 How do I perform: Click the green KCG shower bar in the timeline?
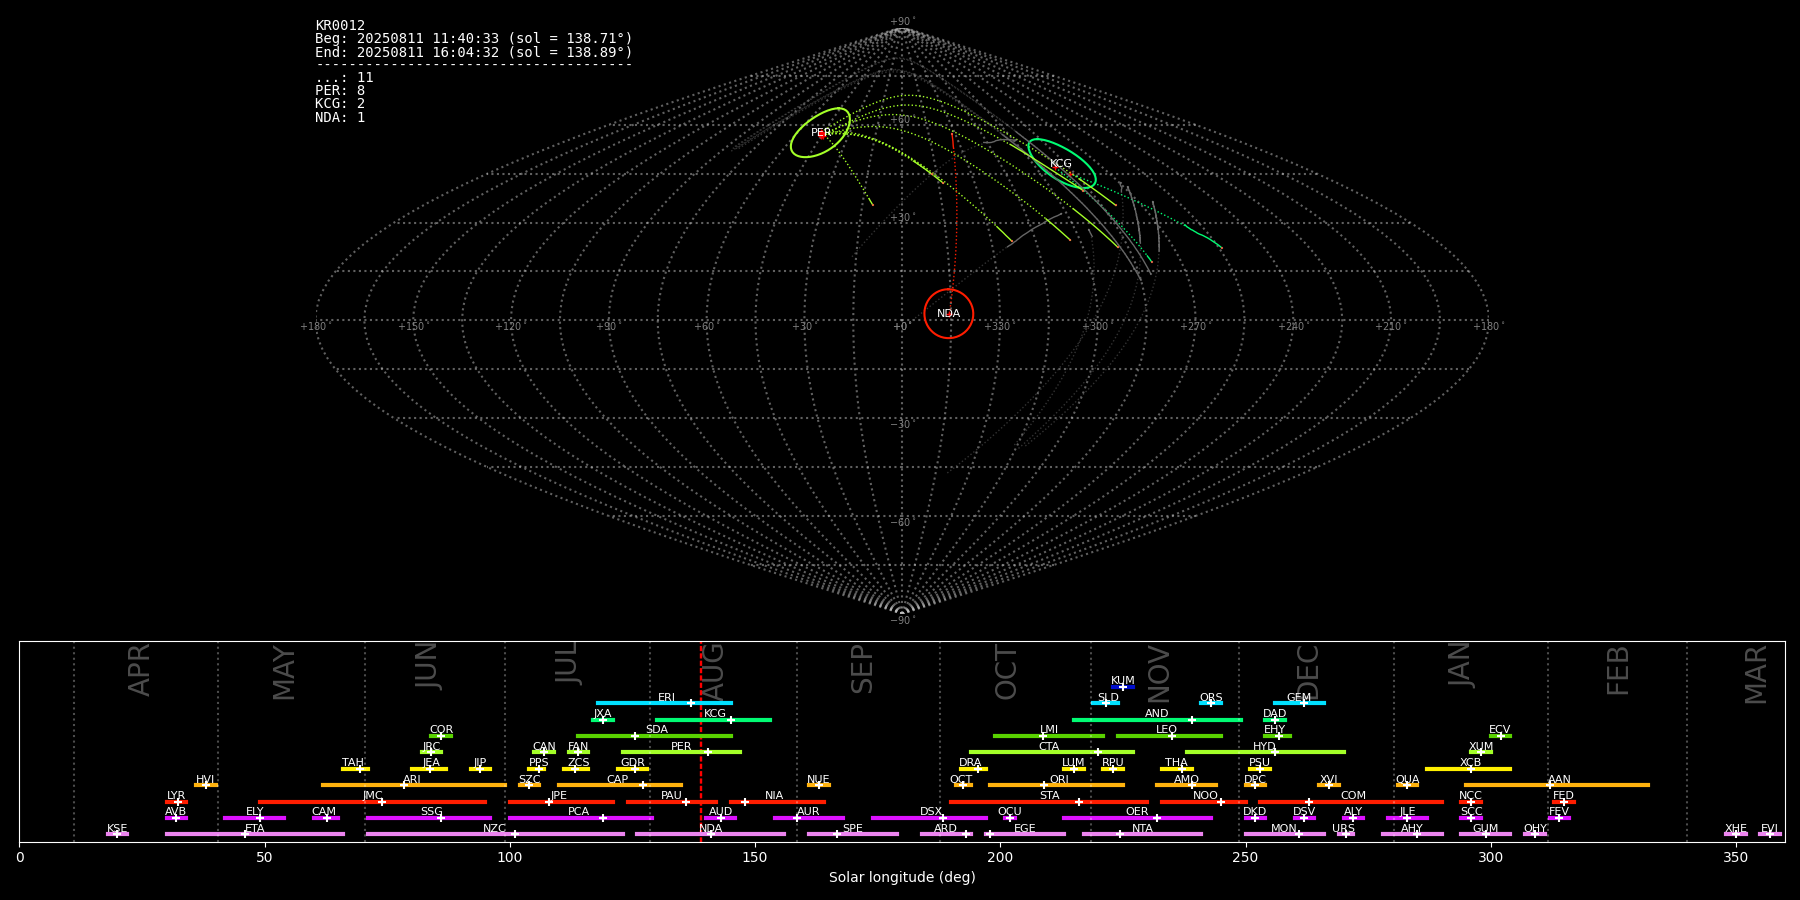[713, 719]
